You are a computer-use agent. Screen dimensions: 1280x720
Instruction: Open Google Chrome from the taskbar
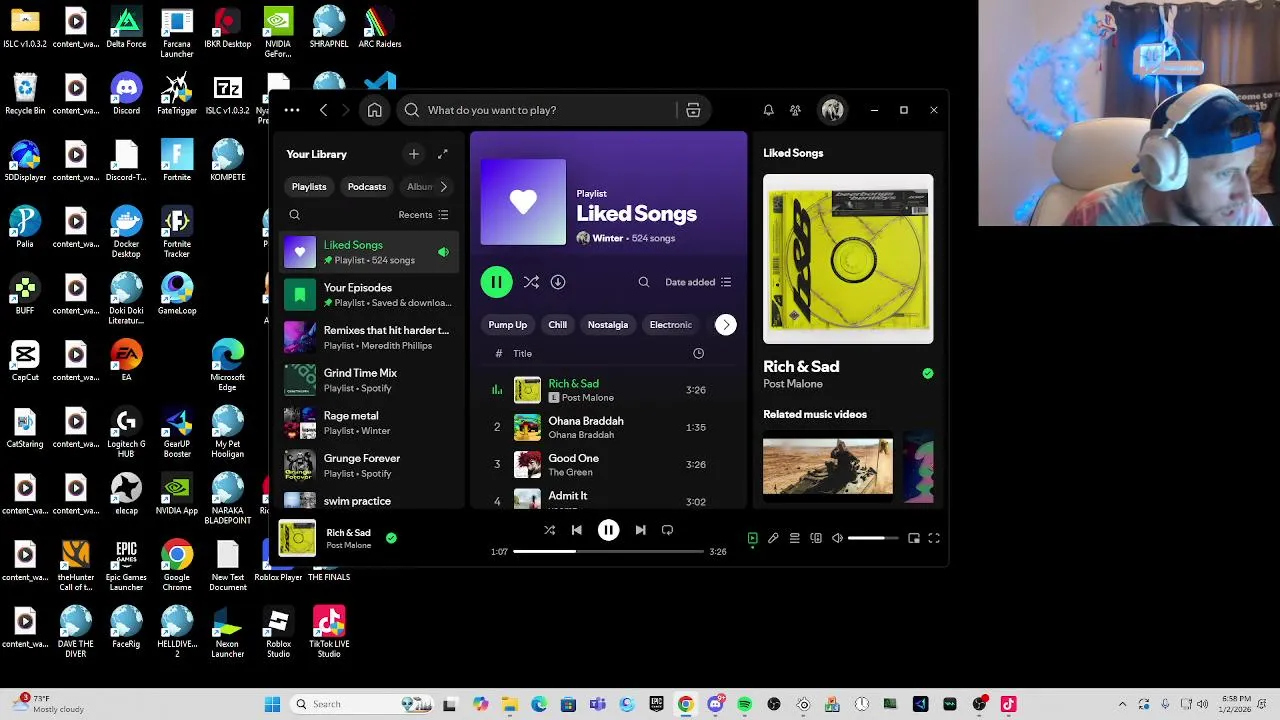pos(685,704)
